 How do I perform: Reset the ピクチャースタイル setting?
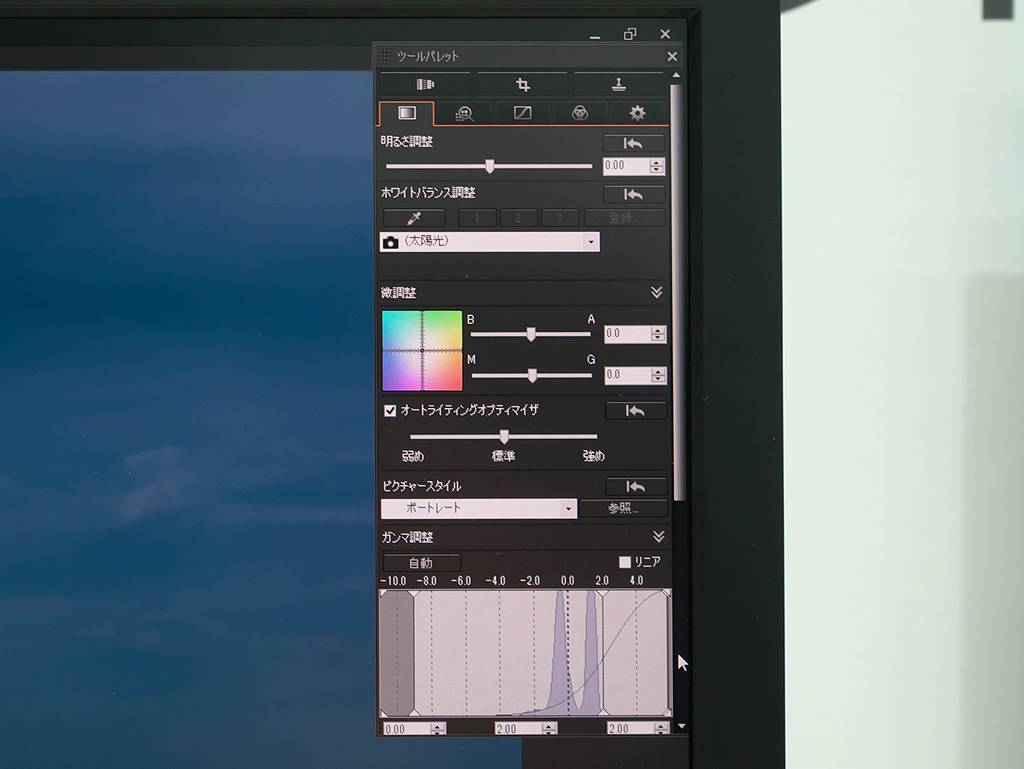tap(636, 486)
